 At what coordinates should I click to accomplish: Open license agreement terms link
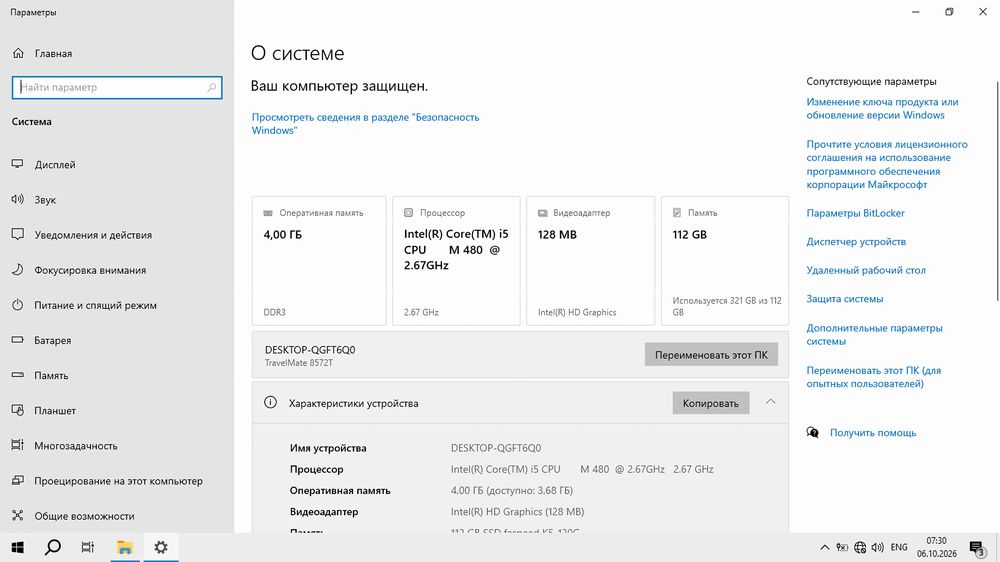coord(886,165)
